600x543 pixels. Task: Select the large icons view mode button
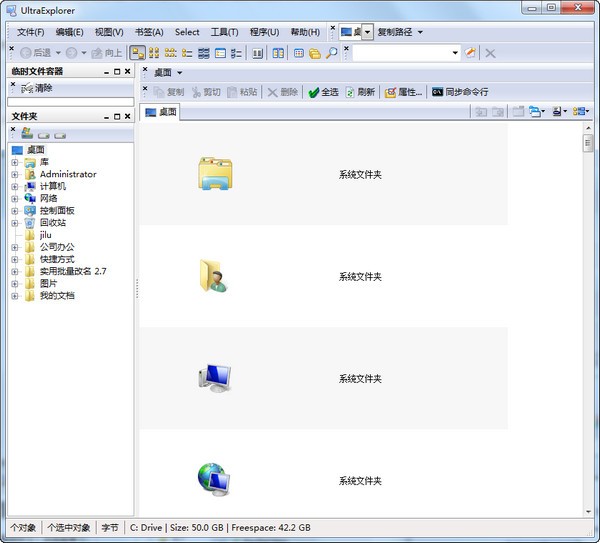[137, 53]
